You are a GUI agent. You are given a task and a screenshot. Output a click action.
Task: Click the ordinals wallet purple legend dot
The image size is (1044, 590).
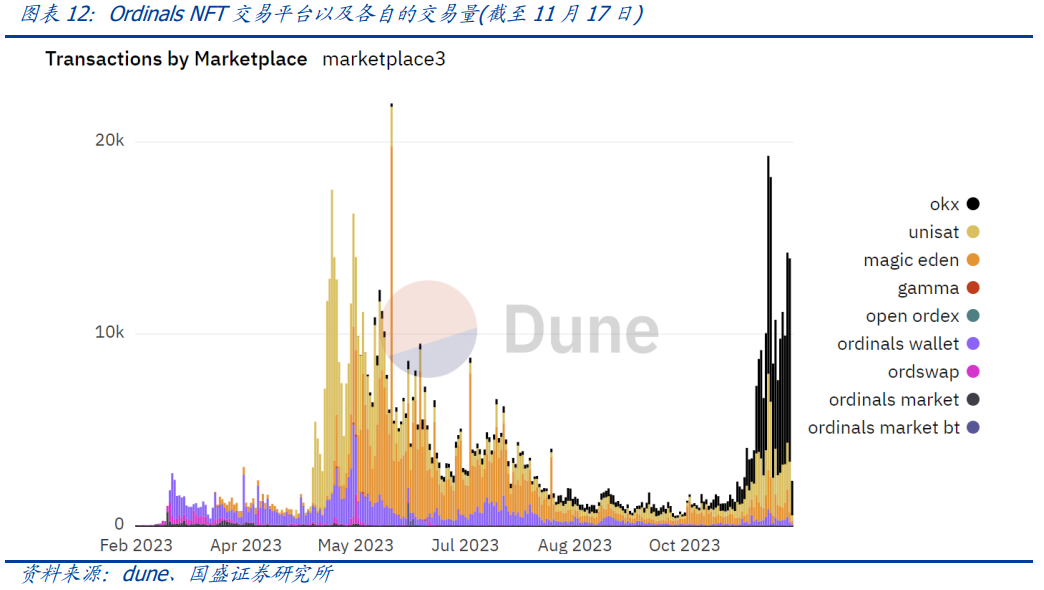pos(973,344)
